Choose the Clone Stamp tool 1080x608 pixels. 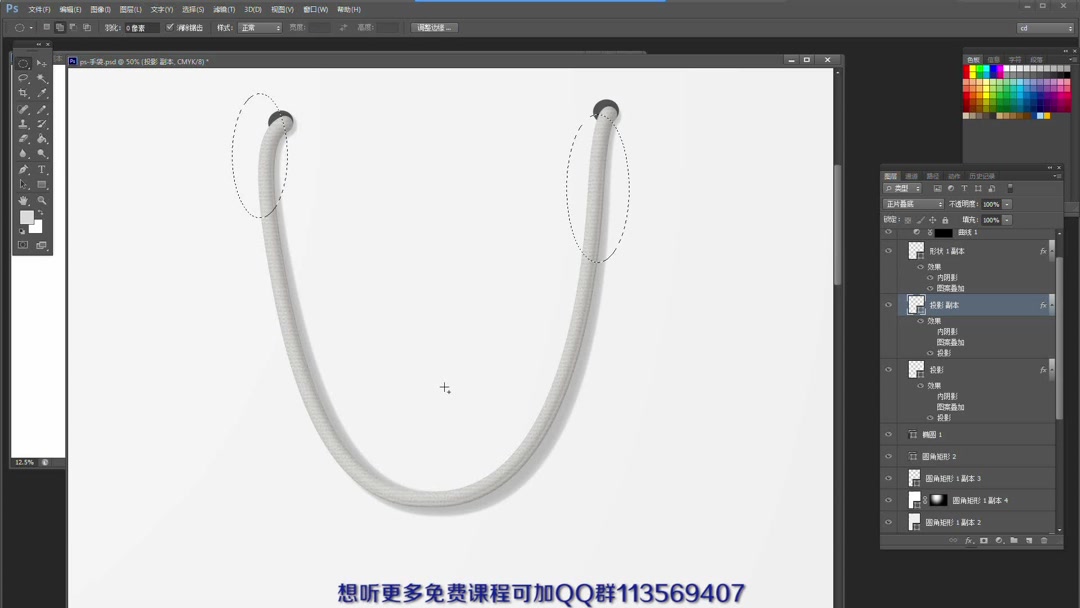coord(23,123)
